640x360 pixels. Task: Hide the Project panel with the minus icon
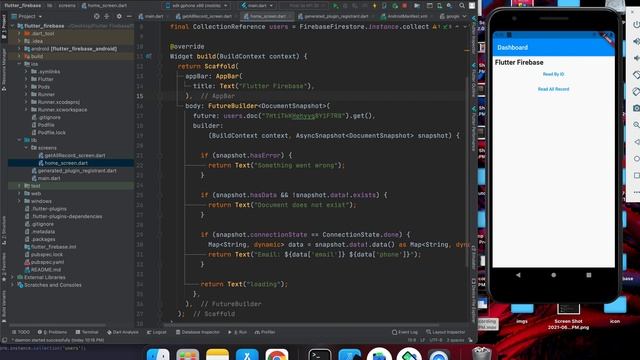click(x=129, y=16)
